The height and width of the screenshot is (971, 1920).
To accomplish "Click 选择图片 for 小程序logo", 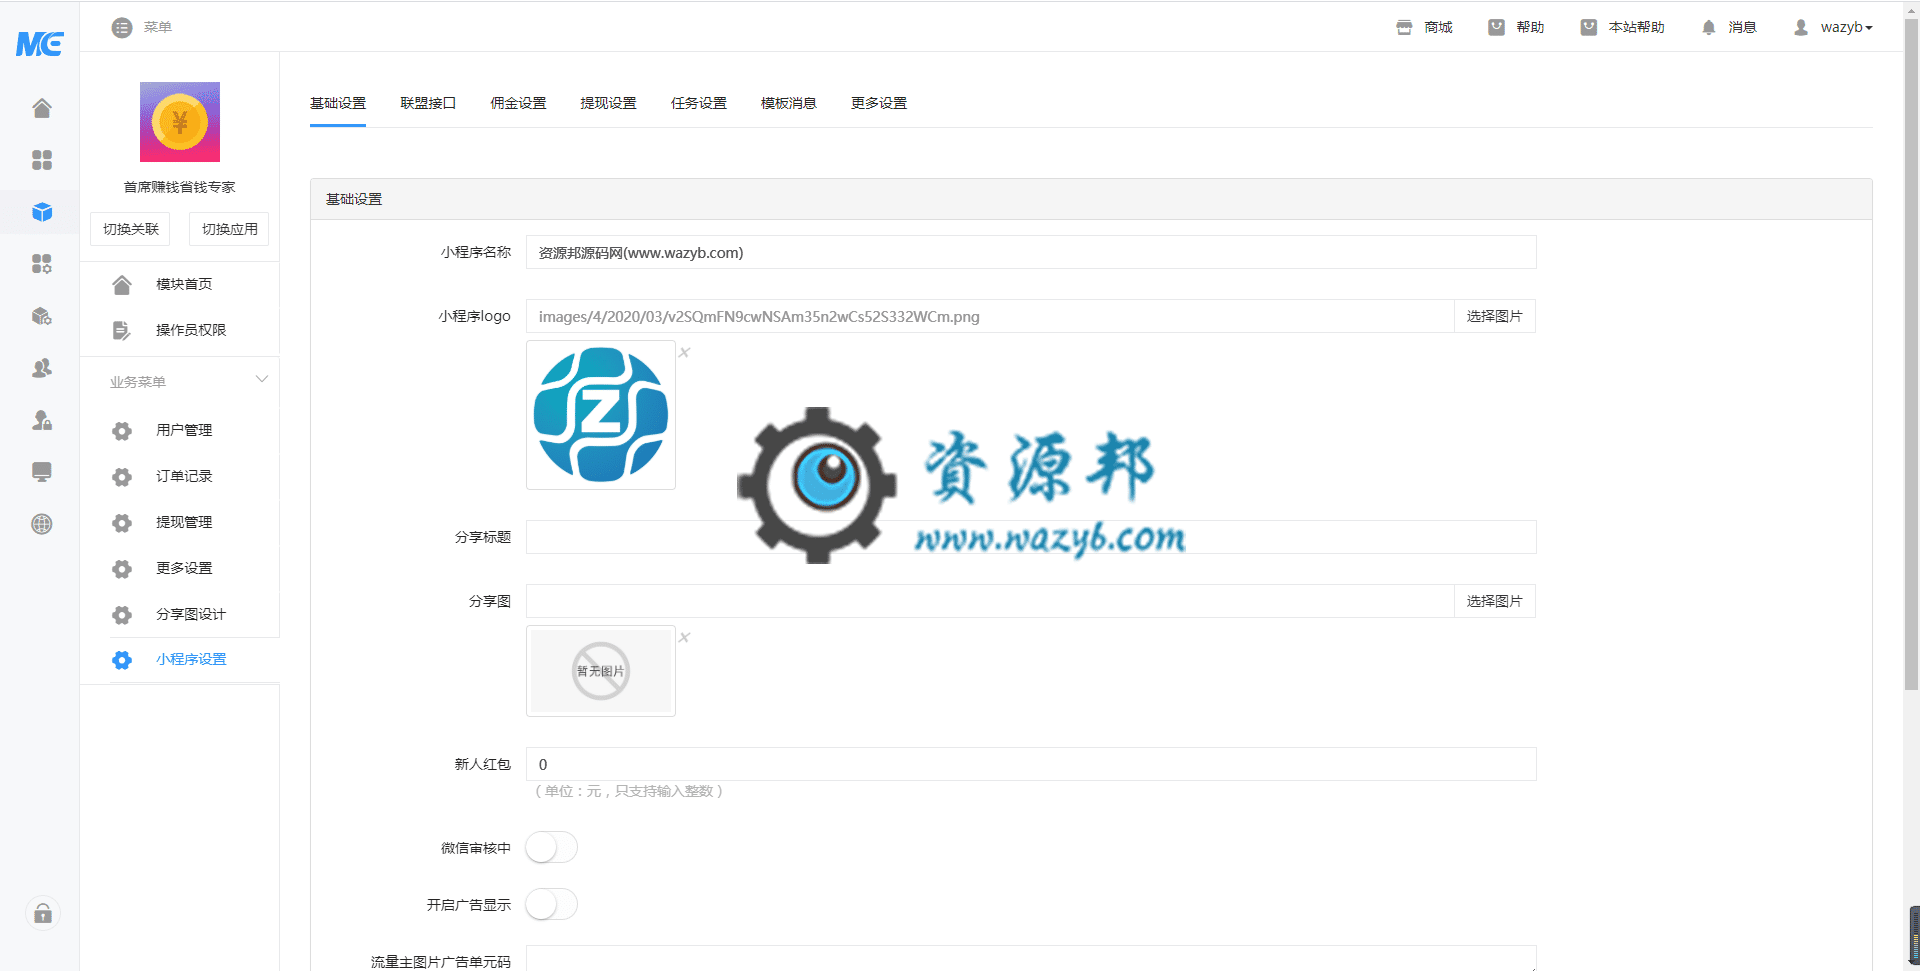I will (1495, 316).
